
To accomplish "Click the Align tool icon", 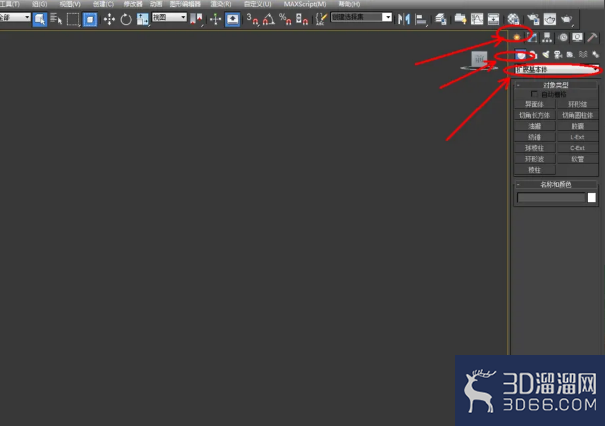I will click(421, 19).
